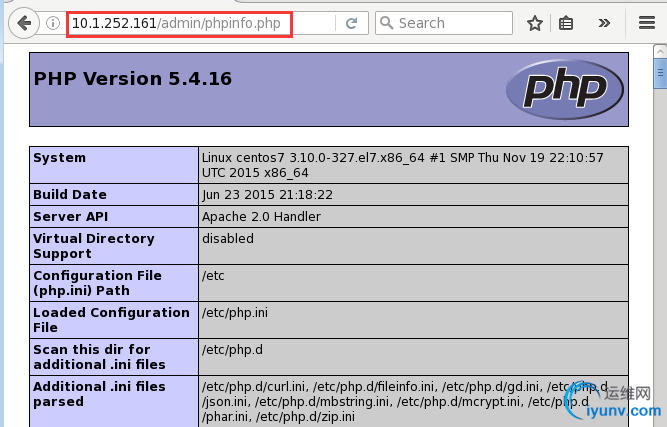
Task: Focus the Search input field
Action: point(444,23)
